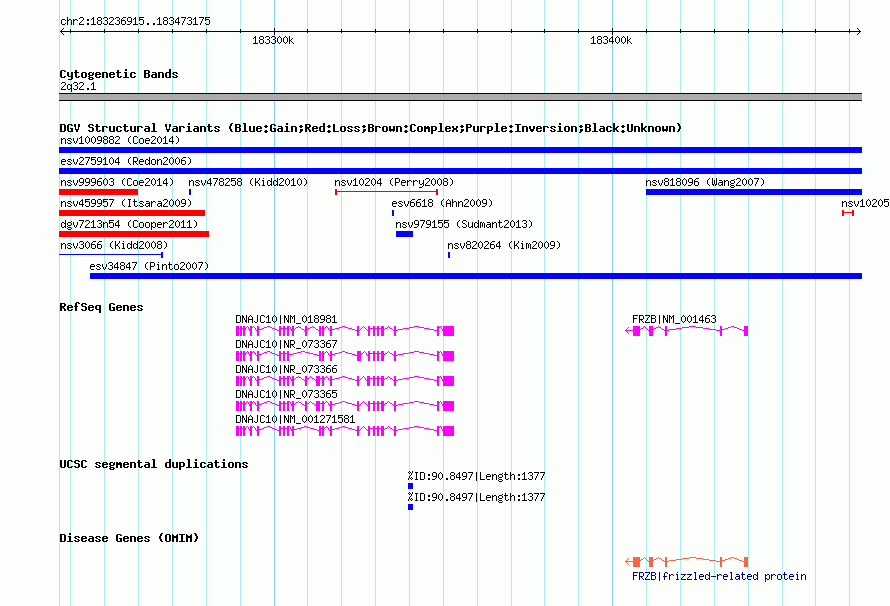The image size is (890, 606).
Task: Click the nsv820264 (Kim2009) marker
Action: tap(449, 255)
